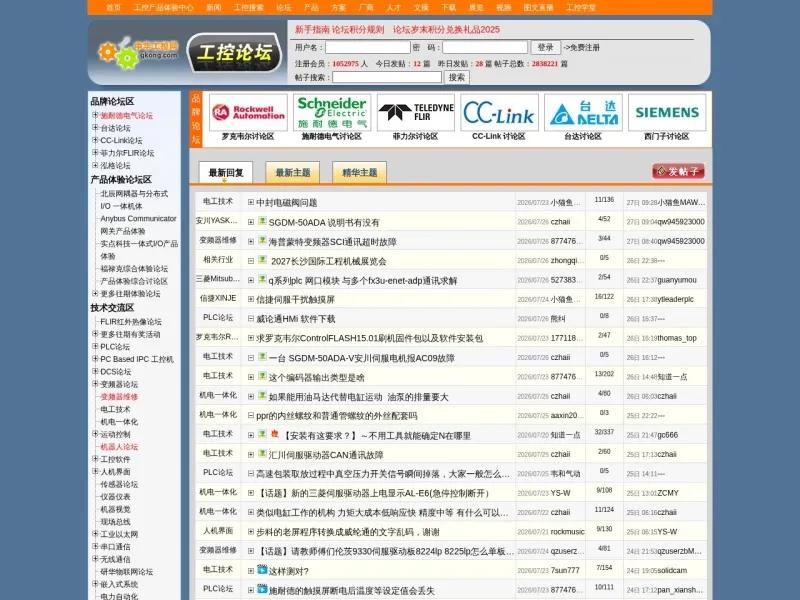Click the 登录 login button
The image size is (800, 600).
pyautogui.click(x=545, y=47)
